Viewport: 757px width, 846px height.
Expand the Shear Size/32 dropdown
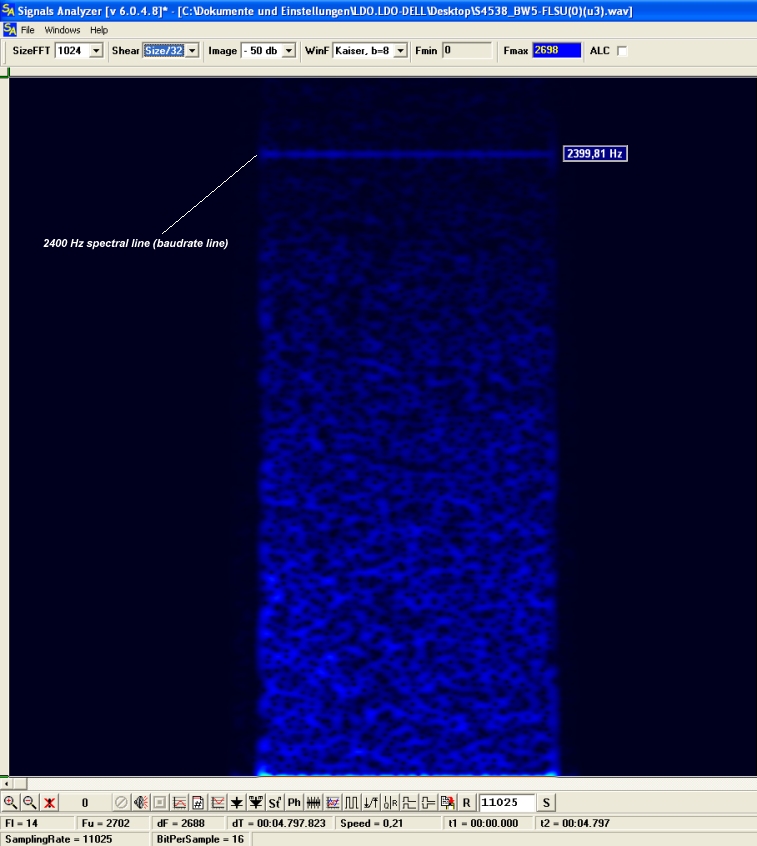pos(192,51)
